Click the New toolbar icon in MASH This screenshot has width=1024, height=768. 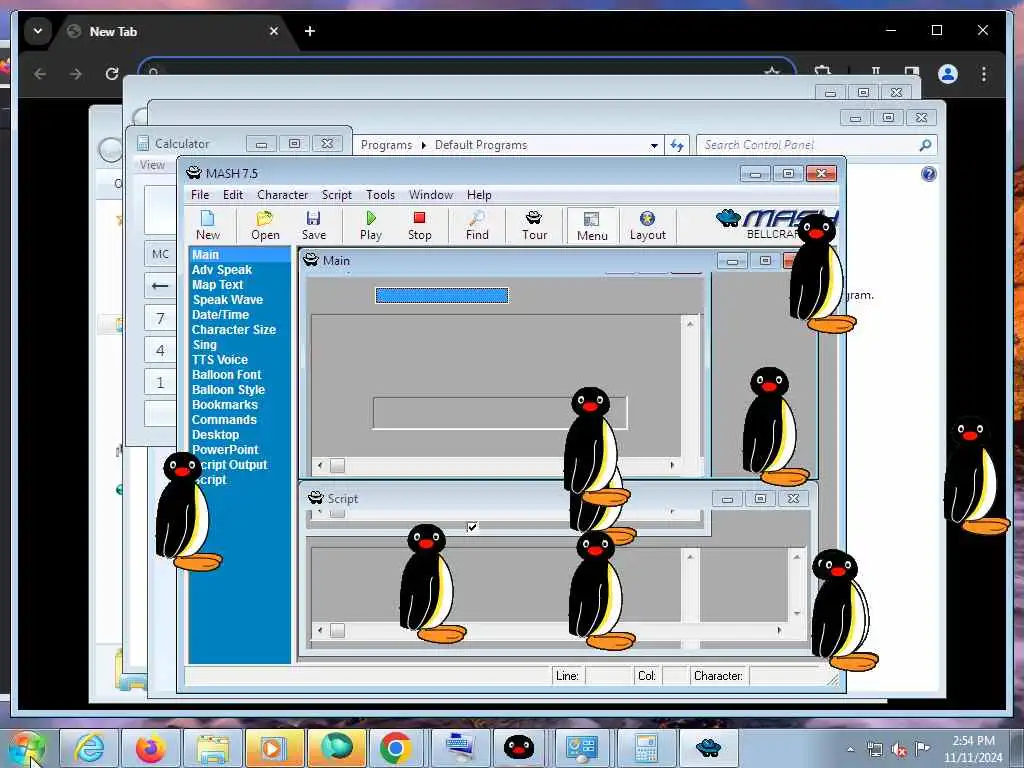(x=208, y=225)
